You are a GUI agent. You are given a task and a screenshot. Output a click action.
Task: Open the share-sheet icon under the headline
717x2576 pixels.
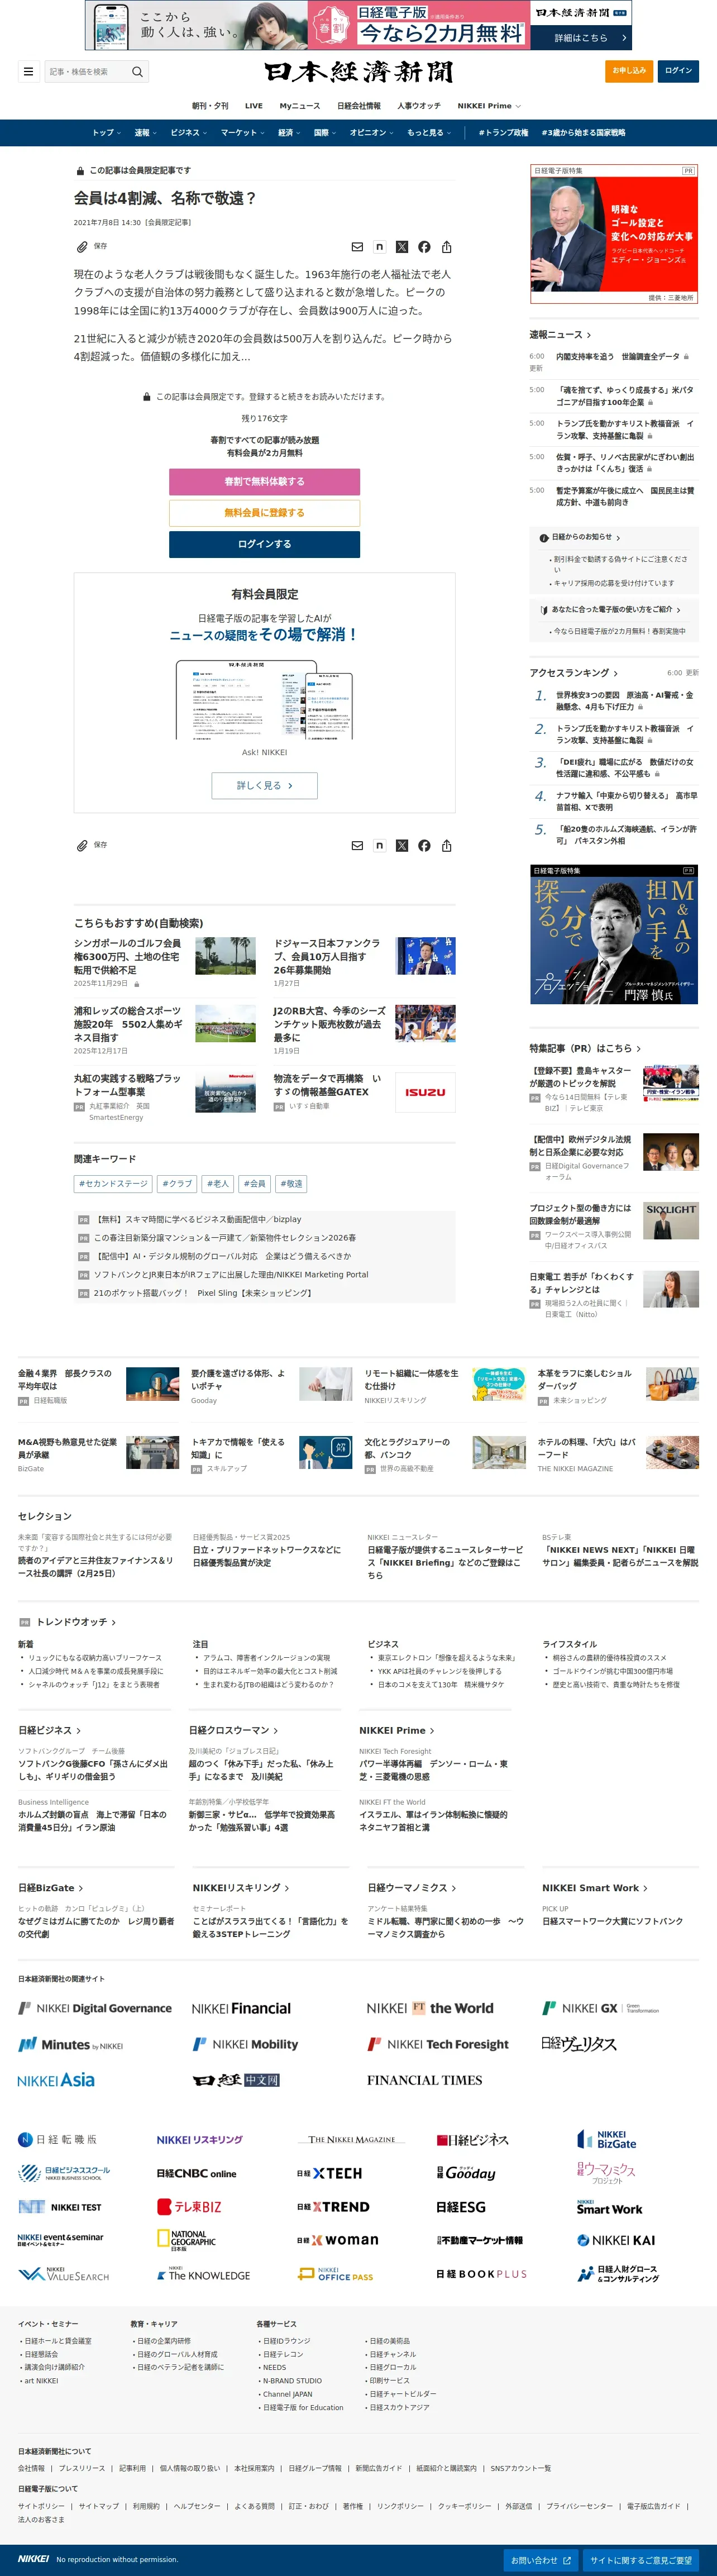tap(446, 247)
